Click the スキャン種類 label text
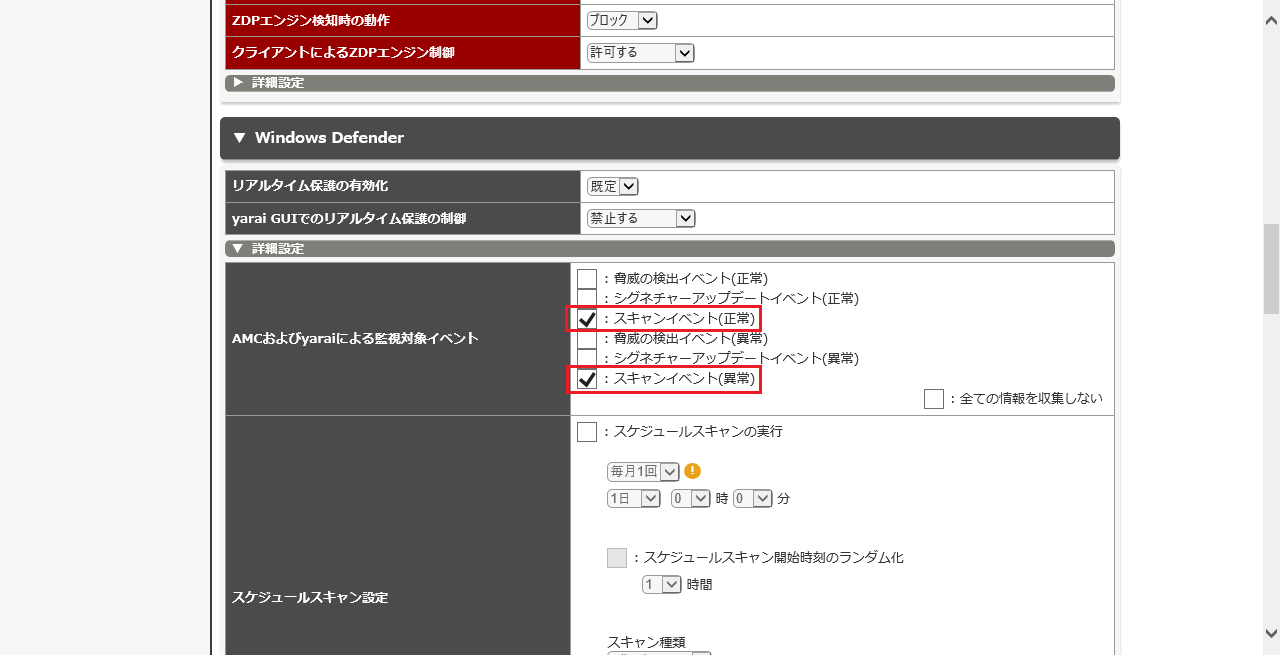 click(646, 642)
